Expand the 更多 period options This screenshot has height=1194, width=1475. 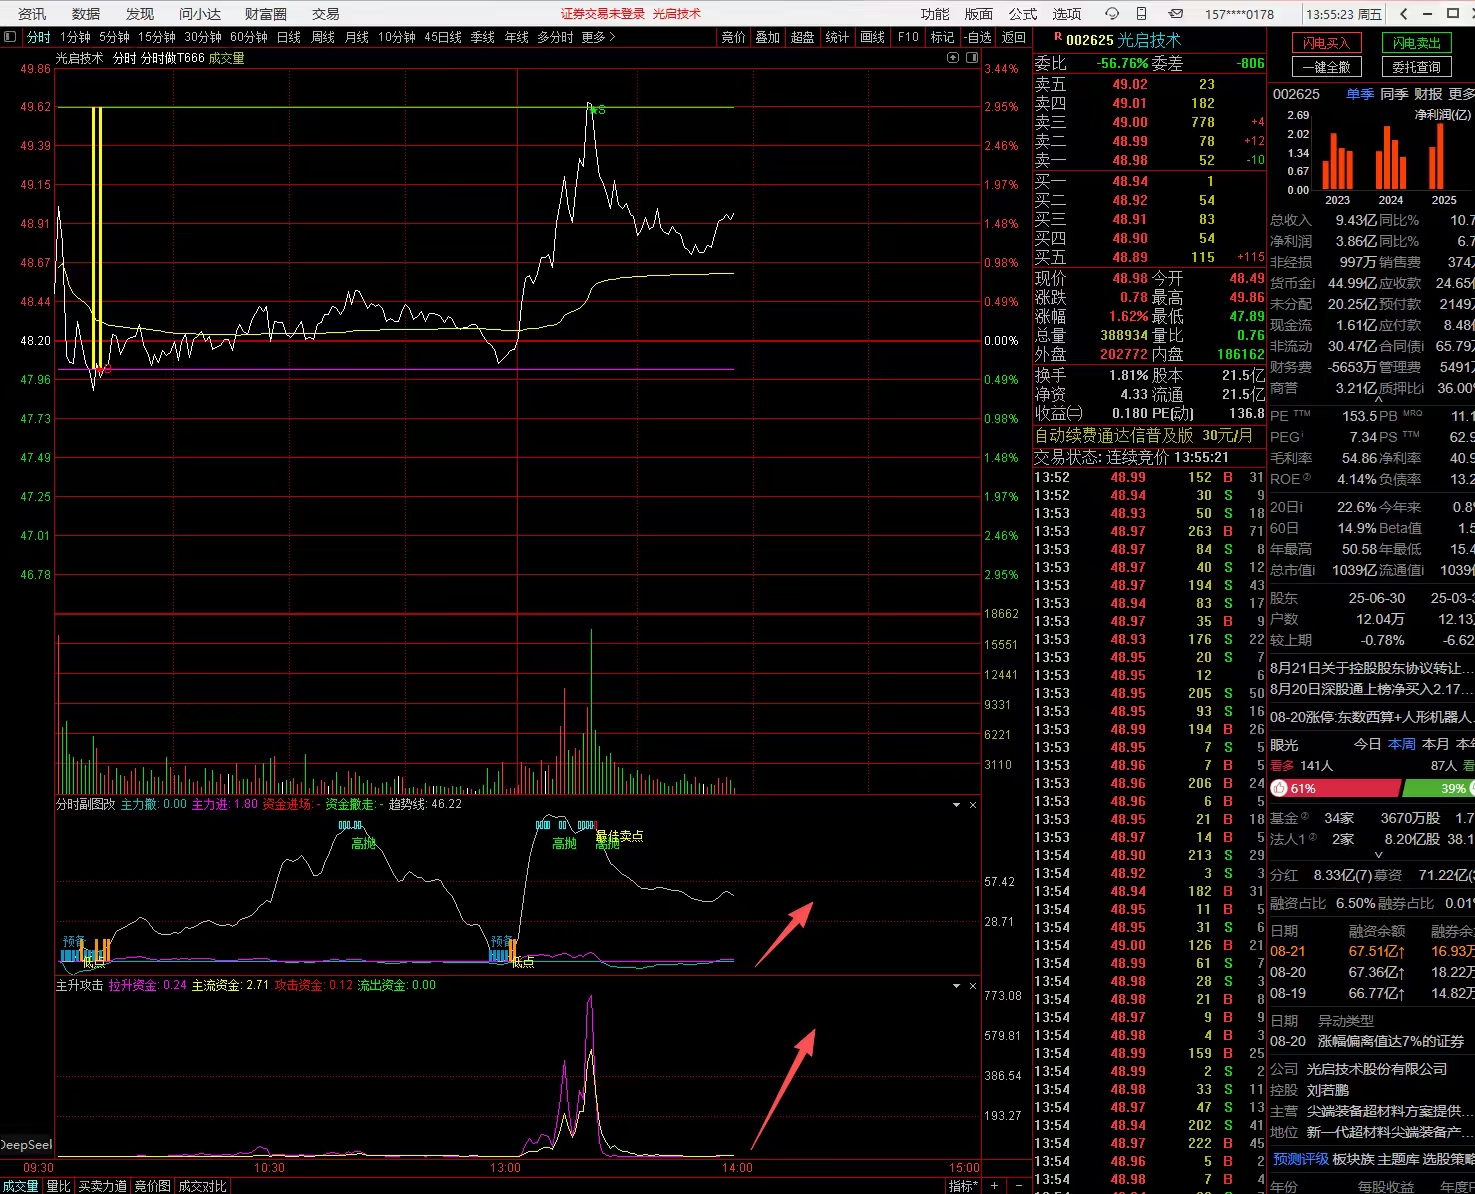[598, 37]
